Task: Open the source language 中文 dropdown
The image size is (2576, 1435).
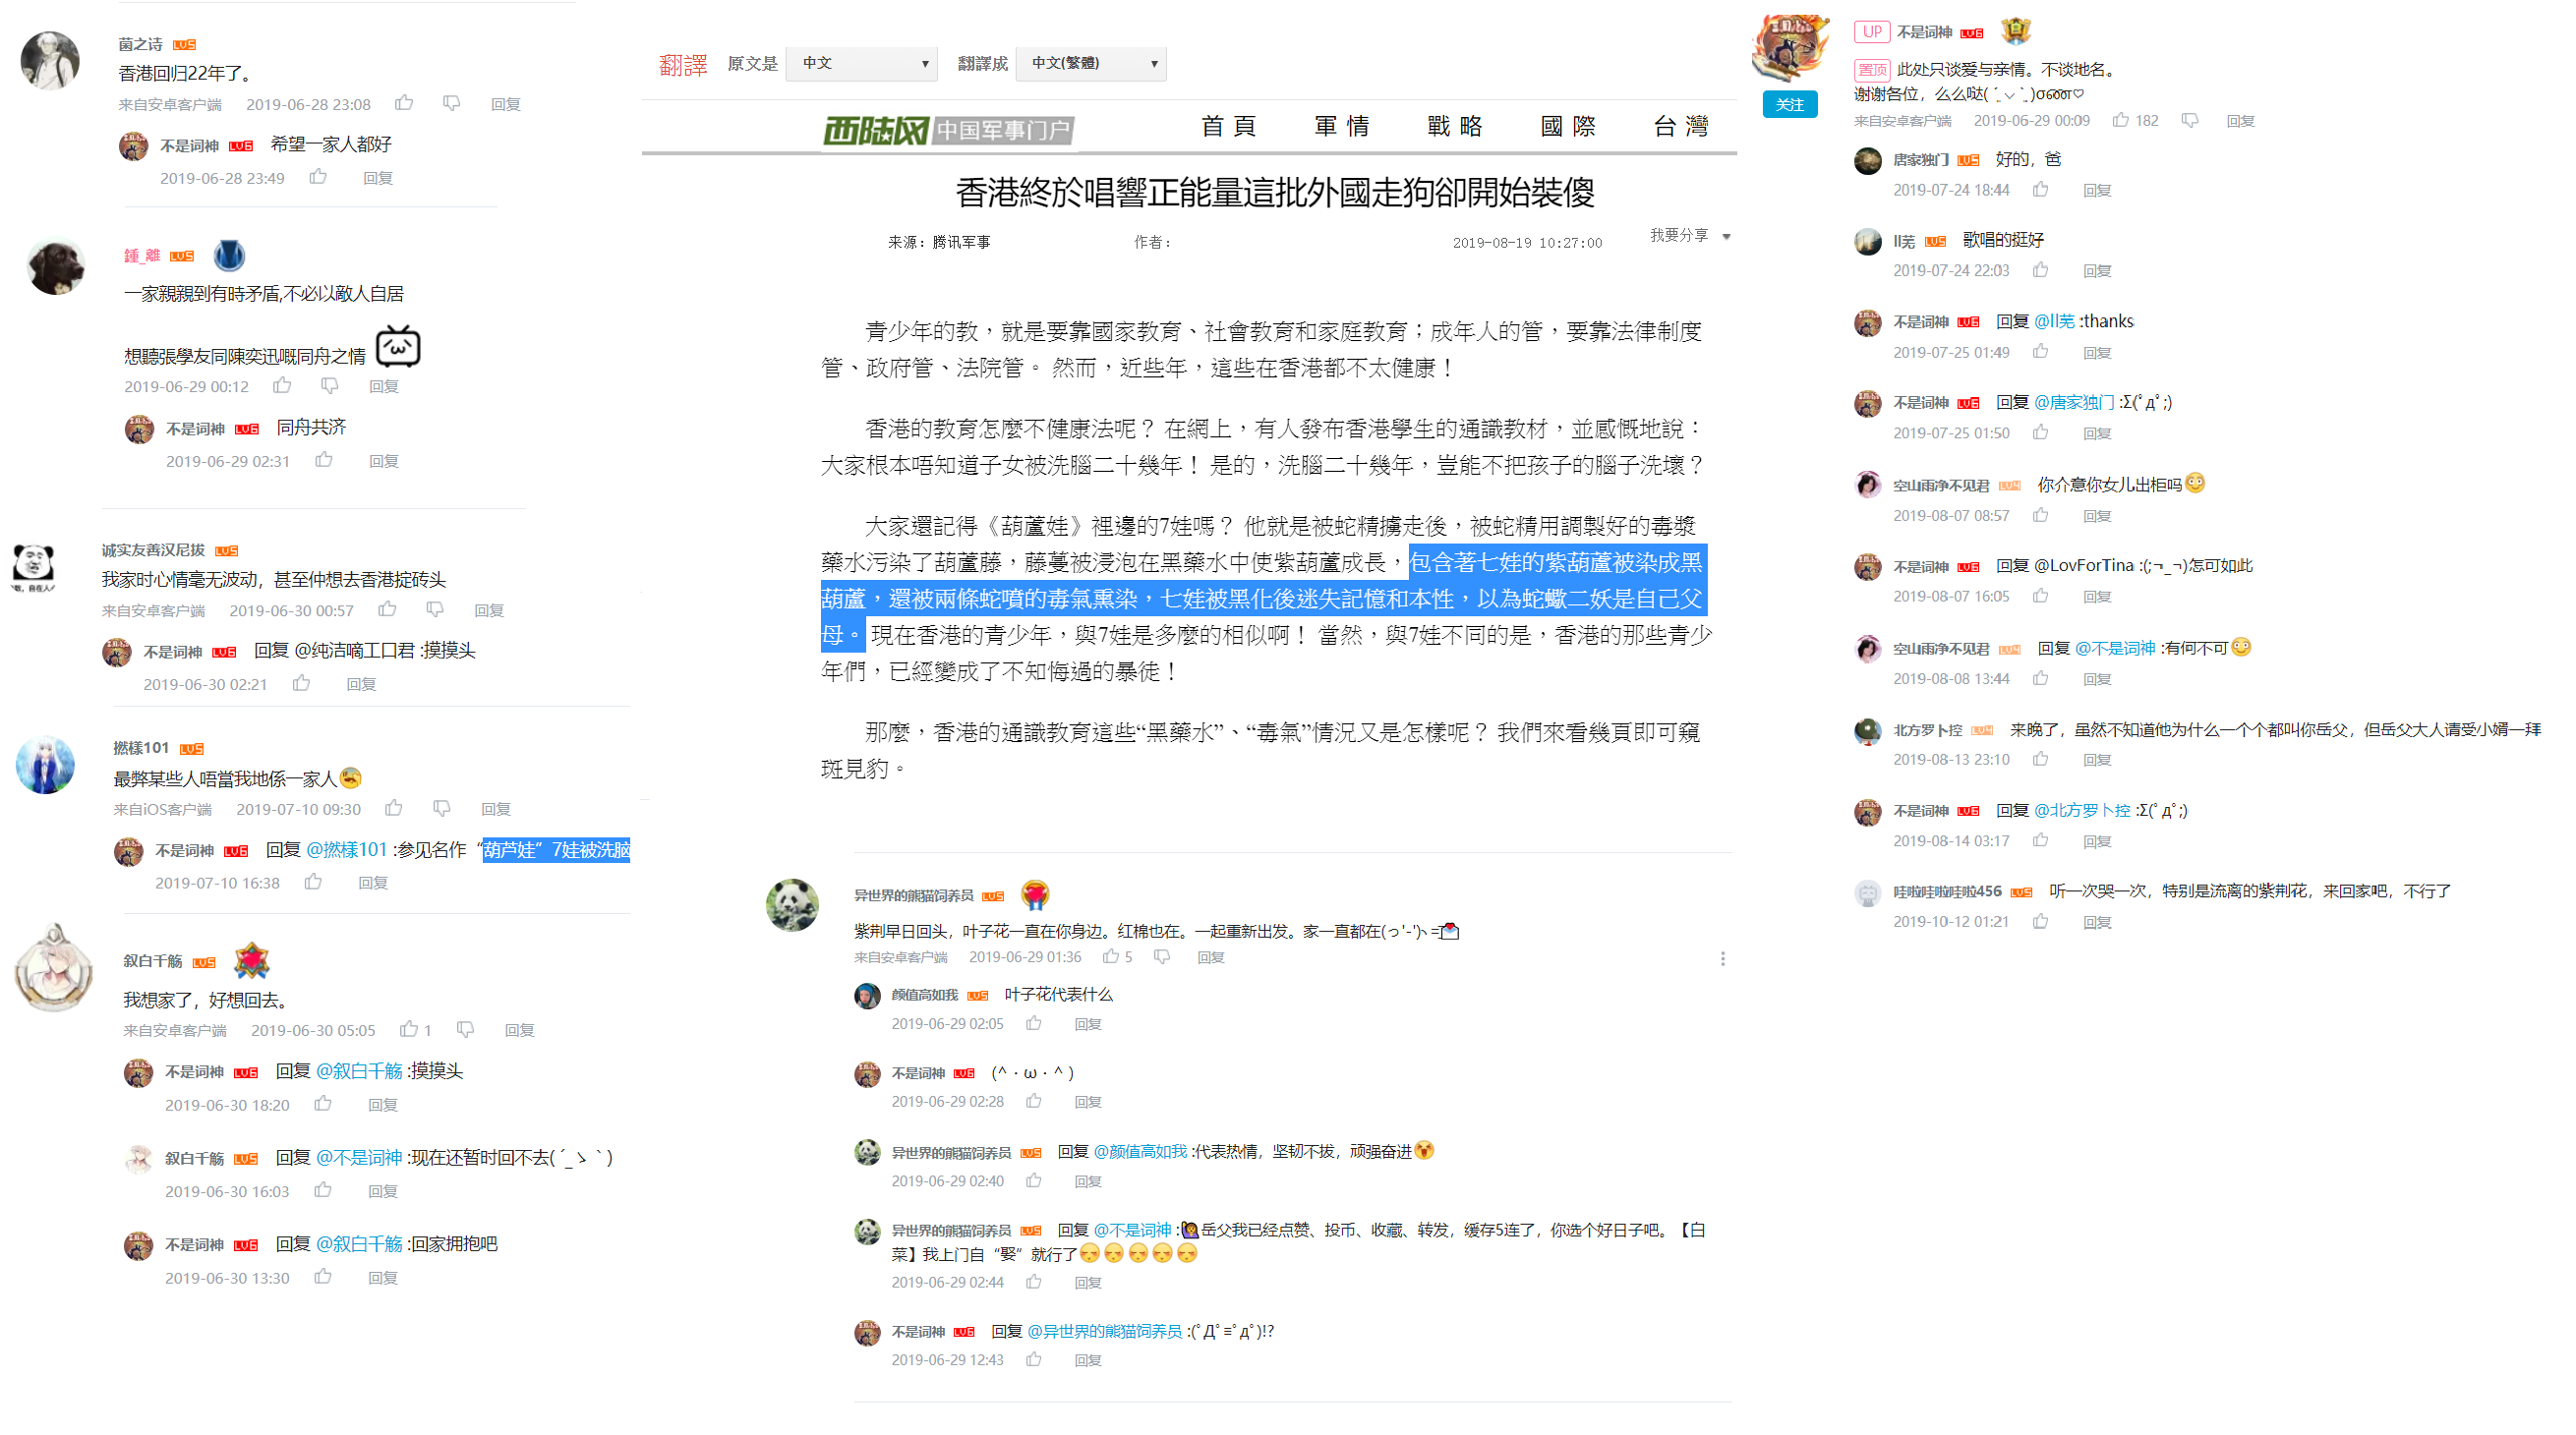Action: tap(862, 63)
